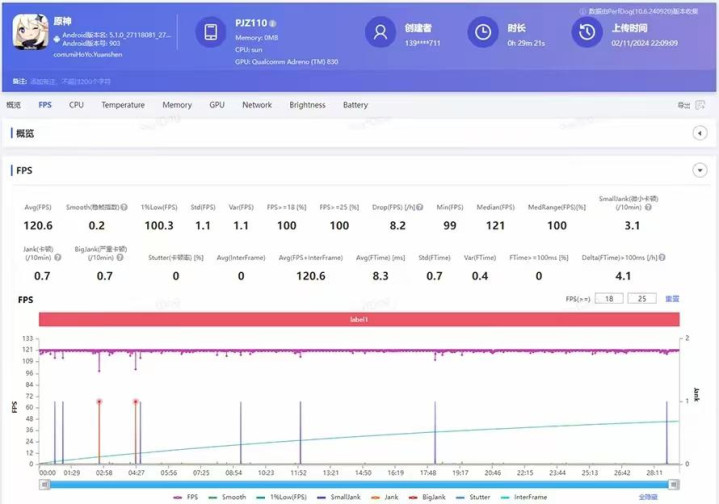Toggle the InterFrame legend series
719x504 pixels.
(526, 497)
